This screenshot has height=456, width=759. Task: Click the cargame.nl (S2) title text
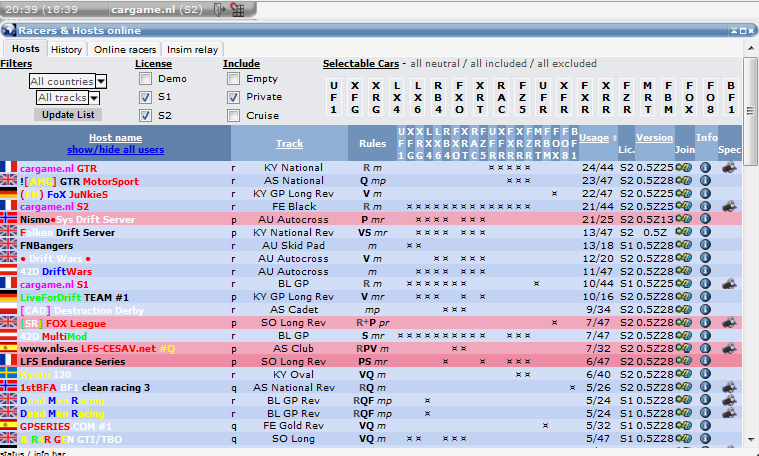click(157, 9)
